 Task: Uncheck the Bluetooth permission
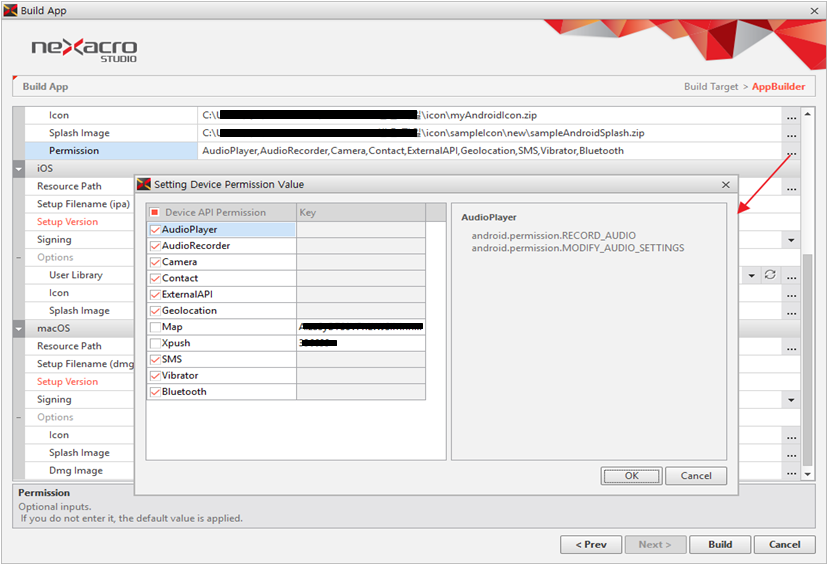coord(154,392)
